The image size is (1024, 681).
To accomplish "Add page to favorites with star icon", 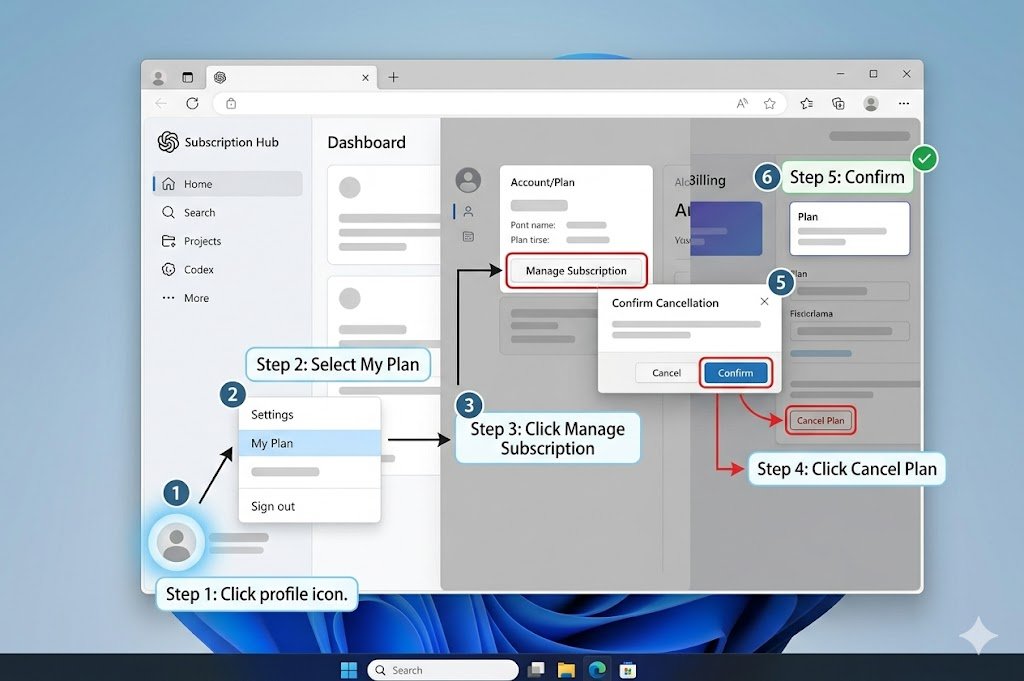I will [x=770, y=103].
